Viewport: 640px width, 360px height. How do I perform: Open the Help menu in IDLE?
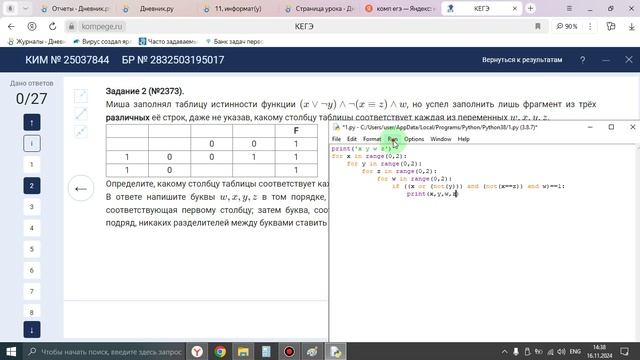coord(463,139)
